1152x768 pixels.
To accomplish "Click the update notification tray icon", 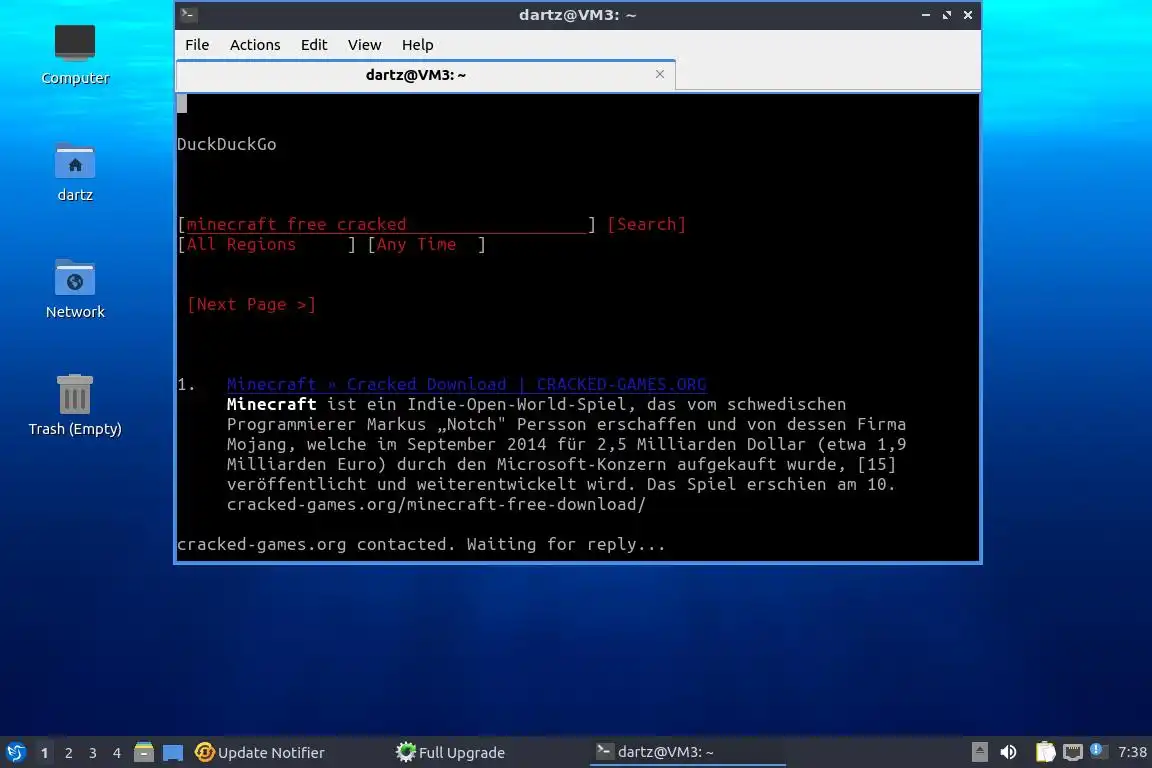I will coord(1097,750).
